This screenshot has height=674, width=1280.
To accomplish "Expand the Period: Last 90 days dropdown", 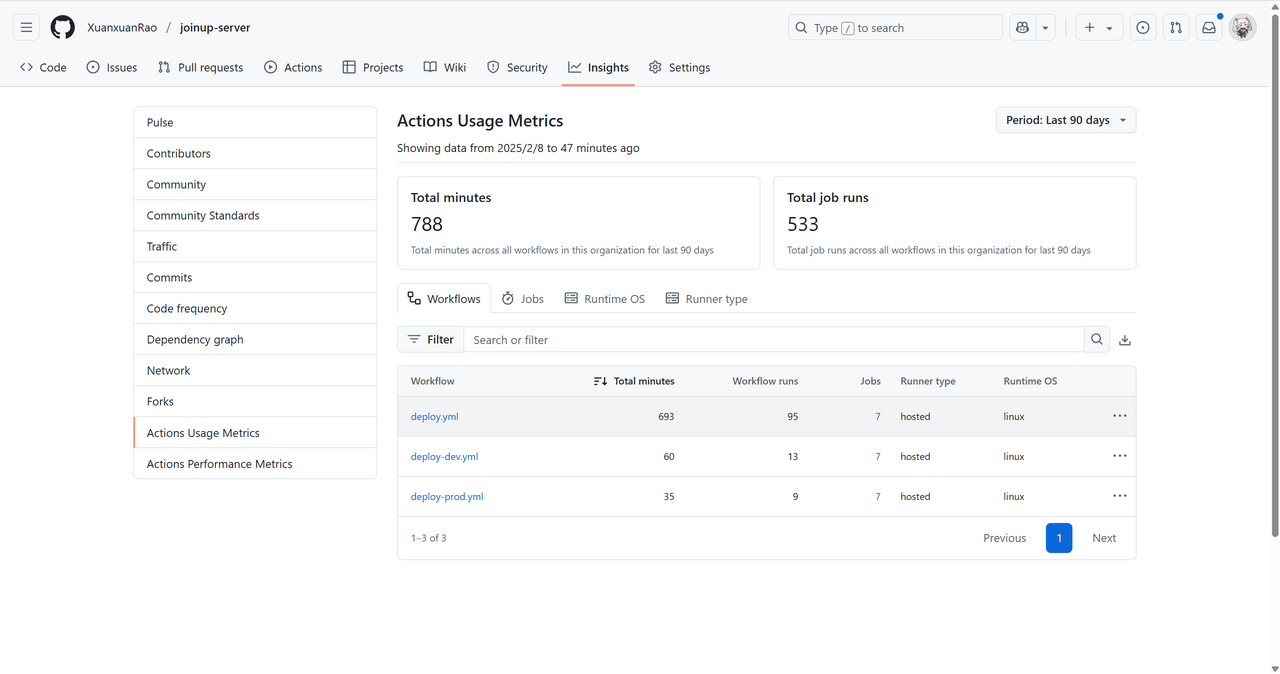I will (x=1066, y=120).
